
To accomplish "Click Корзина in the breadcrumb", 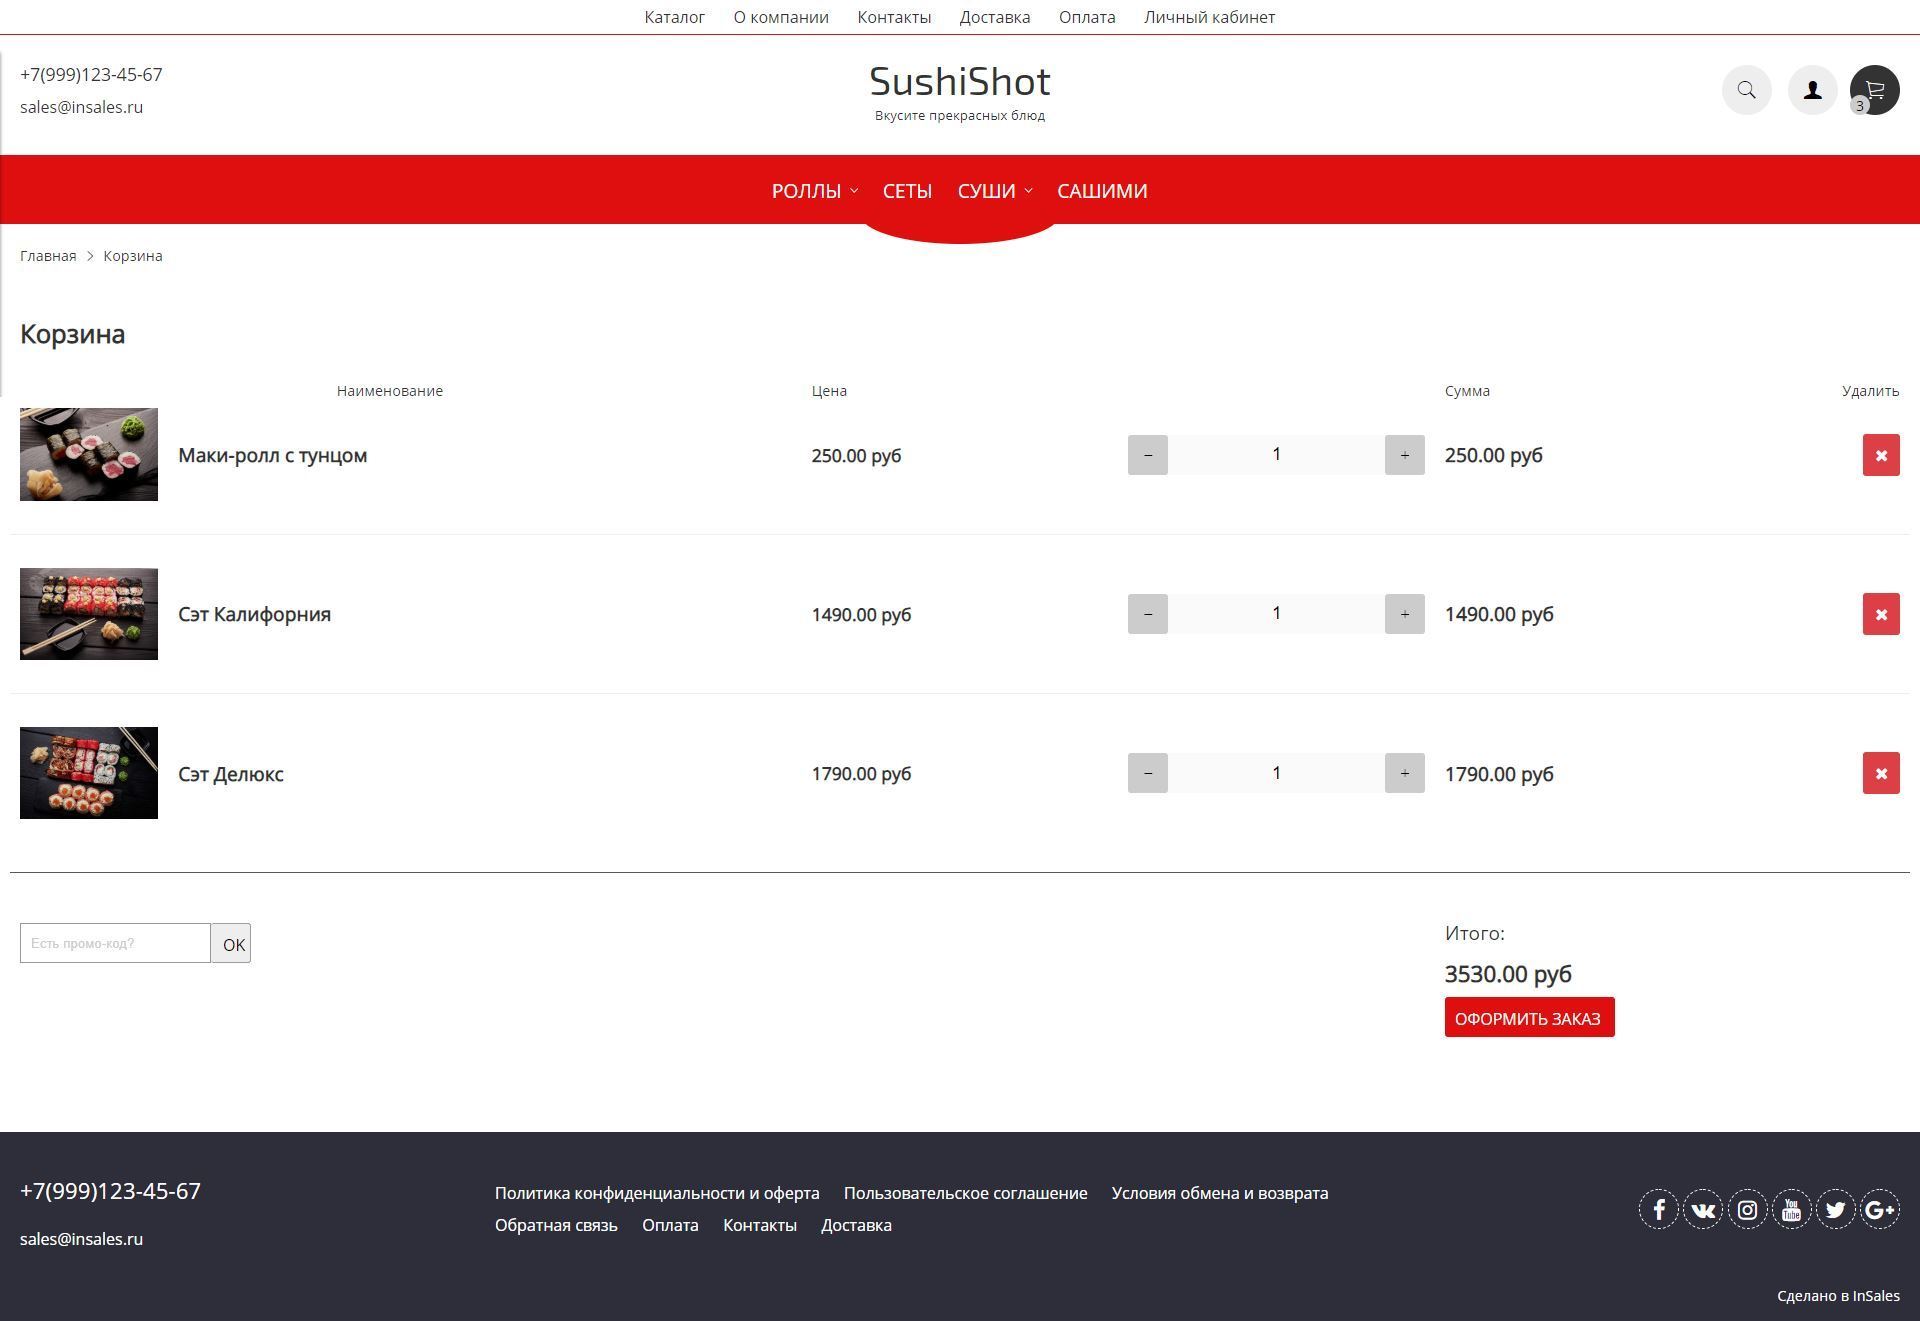I will pos(133,256).
